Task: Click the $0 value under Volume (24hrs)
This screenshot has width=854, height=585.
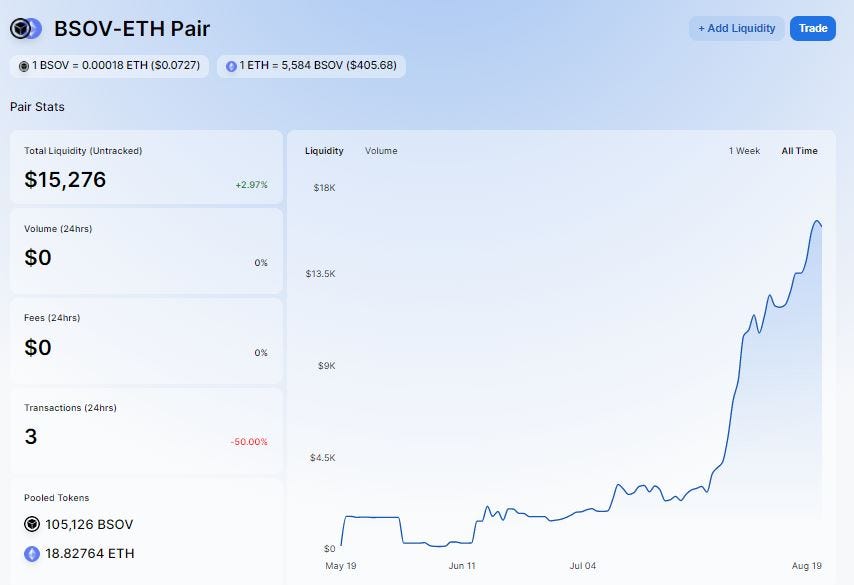Action: pos(38,258)
